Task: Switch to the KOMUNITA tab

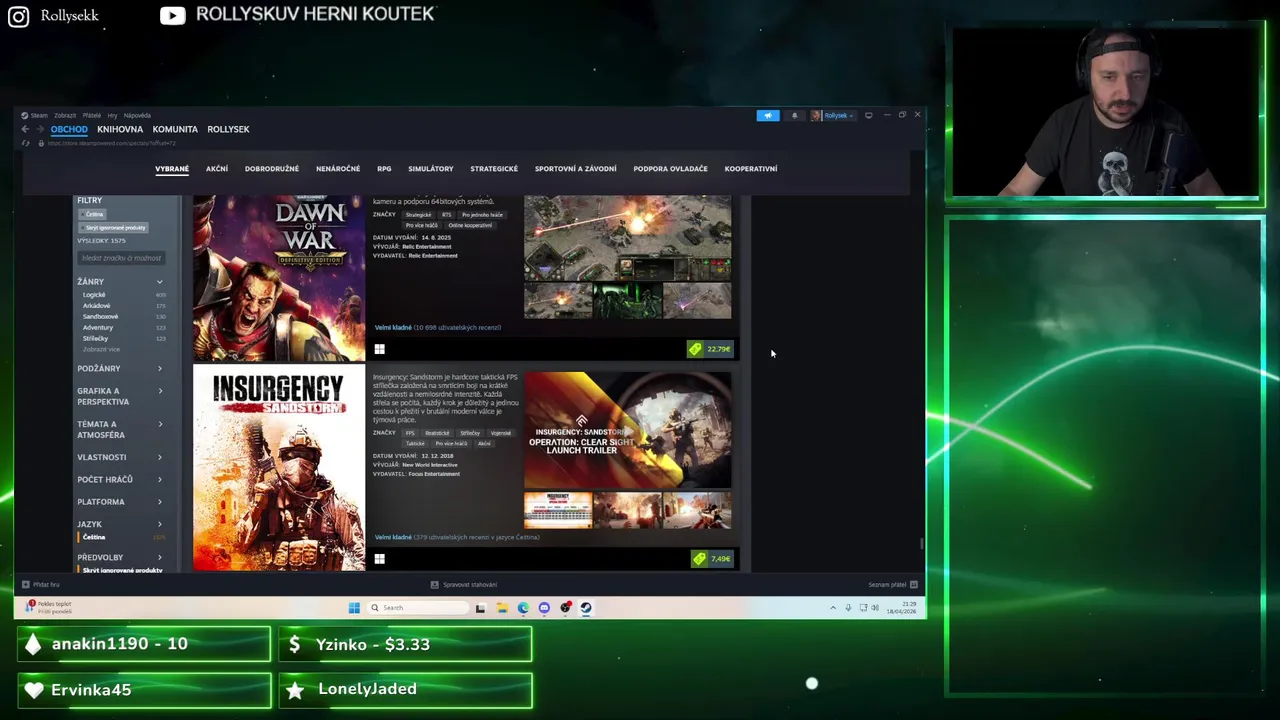Action: pos(175,129)
